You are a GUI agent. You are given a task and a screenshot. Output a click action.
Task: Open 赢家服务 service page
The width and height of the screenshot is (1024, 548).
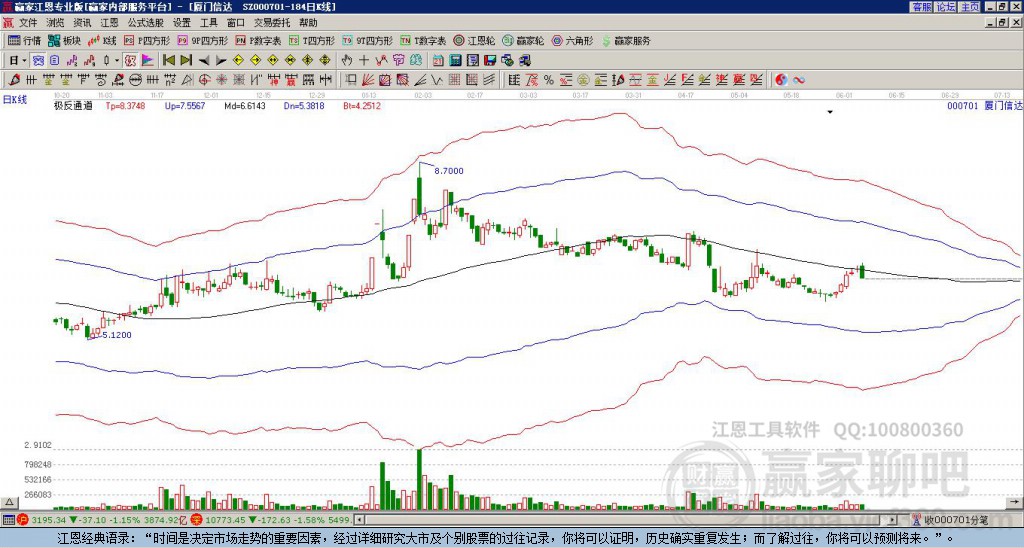click(x=626, y=40)
